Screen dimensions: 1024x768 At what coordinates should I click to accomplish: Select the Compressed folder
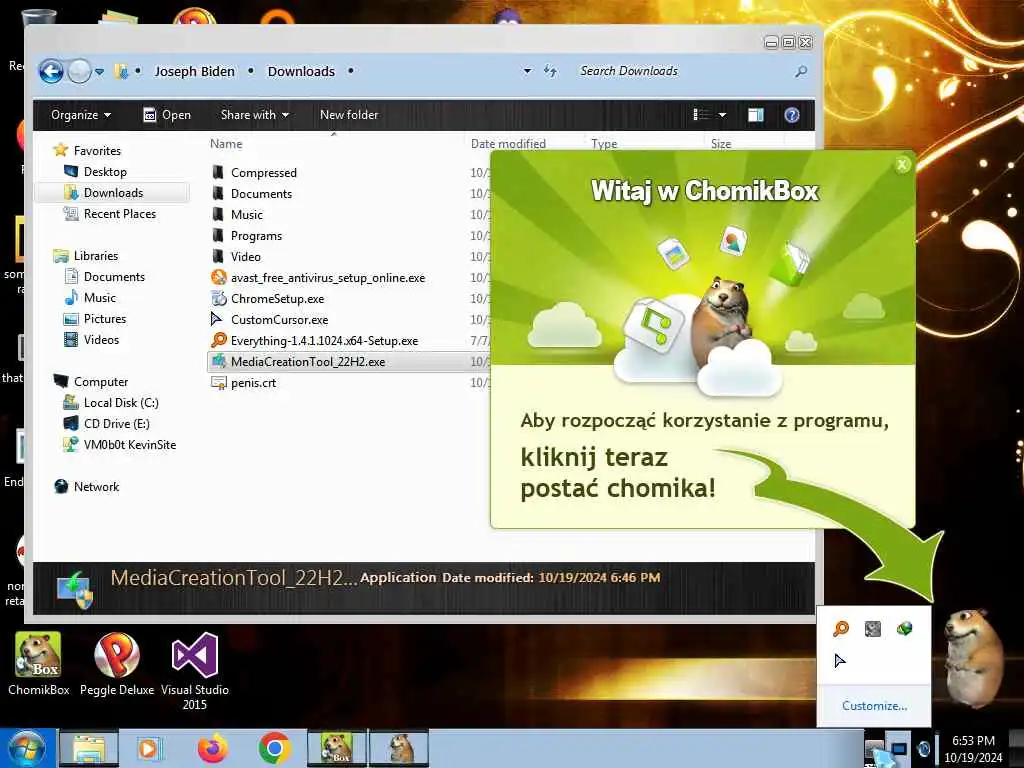point(255,173)
